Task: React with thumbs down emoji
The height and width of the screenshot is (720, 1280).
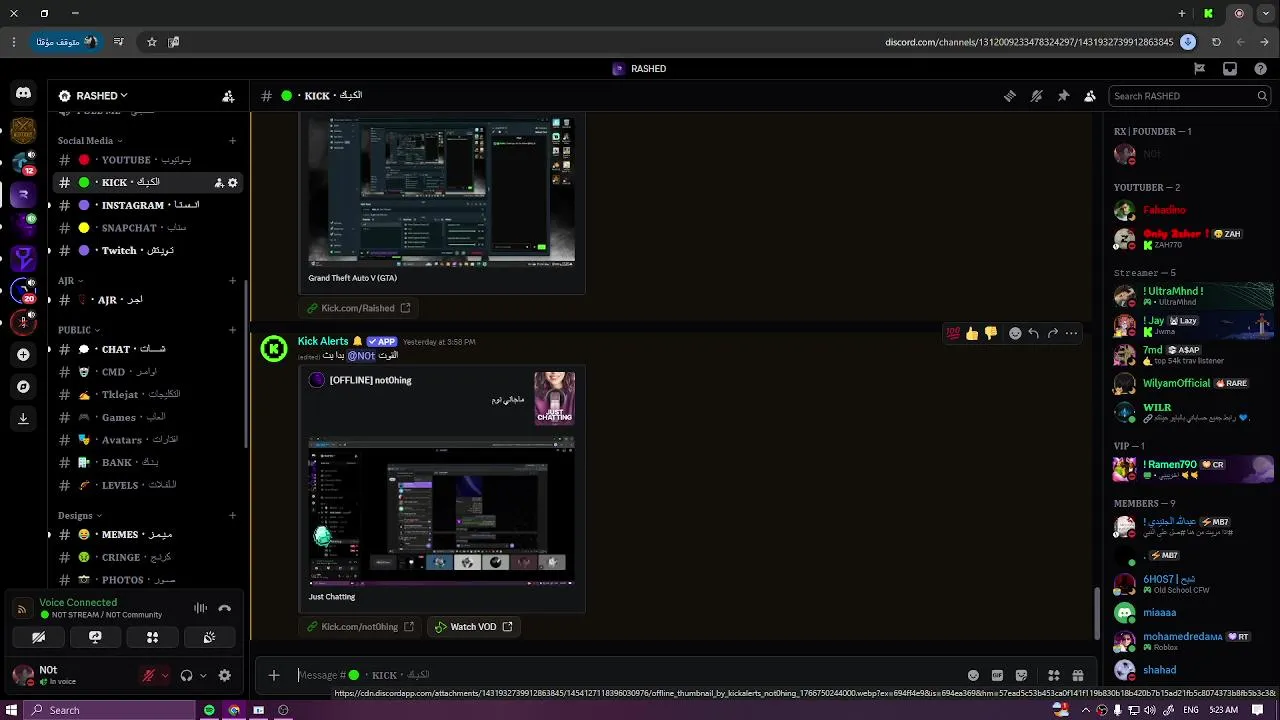Action: coord(991,333)
